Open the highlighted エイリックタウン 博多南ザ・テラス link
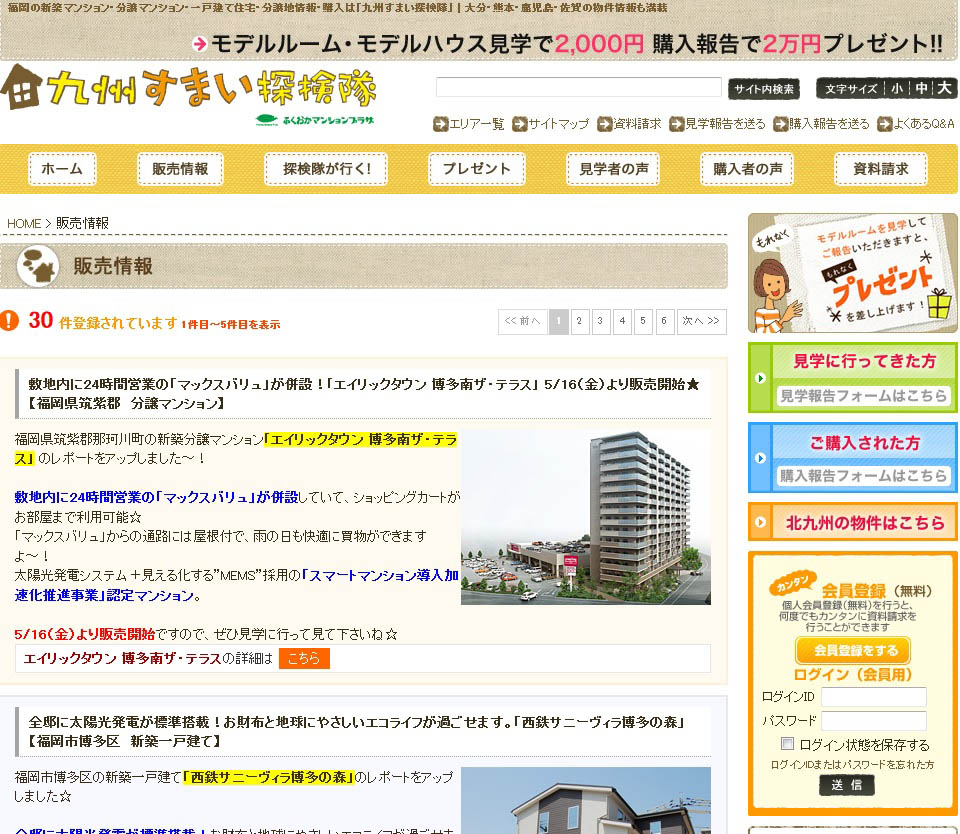This screenshot has width=960, height=834. coord(361,440)
